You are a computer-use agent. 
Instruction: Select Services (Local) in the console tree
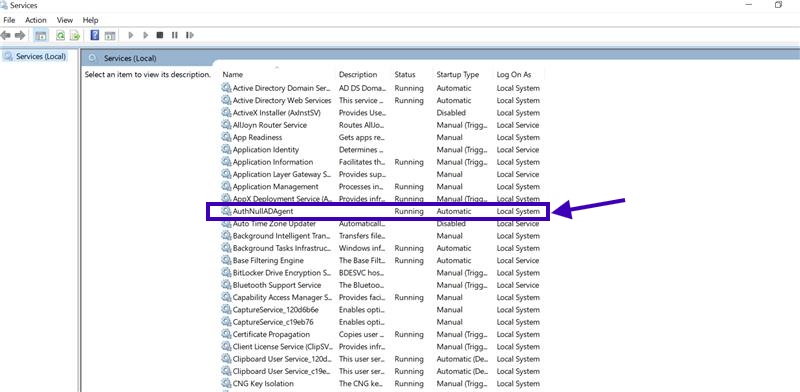[x=41, y=56]
